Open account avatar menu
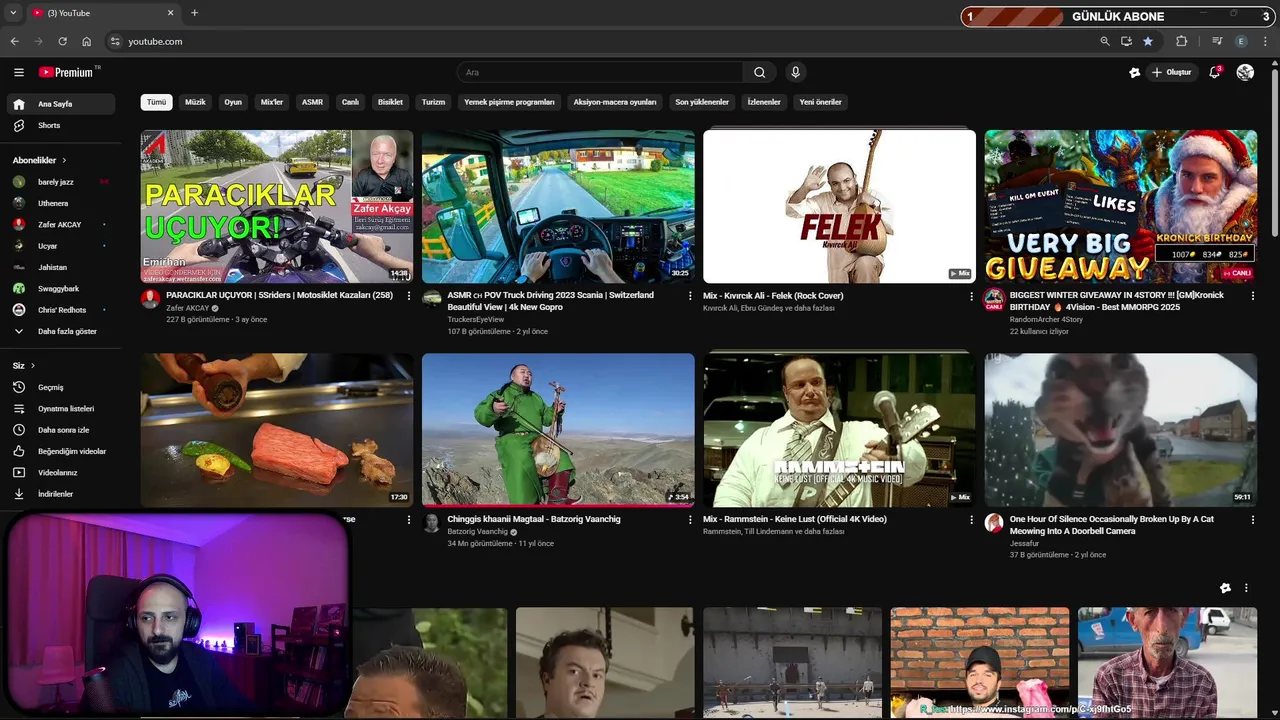The height and width of the screenshot is (720, 1280). (1245, 72)
